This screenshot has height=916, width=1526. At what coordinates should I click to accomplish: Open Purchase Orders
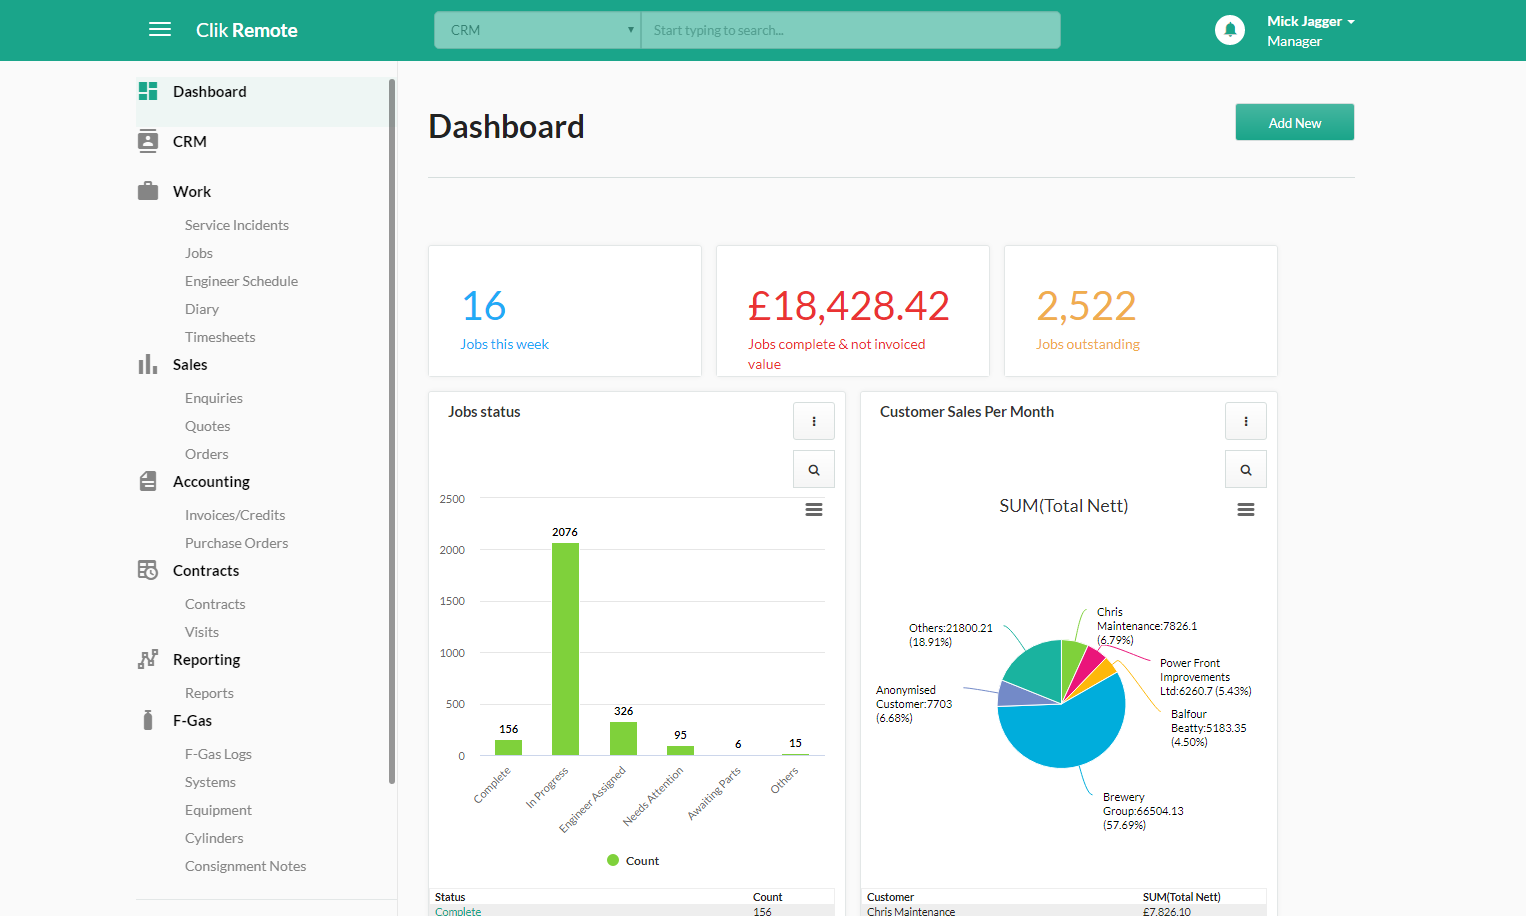(x=236, y=543)
